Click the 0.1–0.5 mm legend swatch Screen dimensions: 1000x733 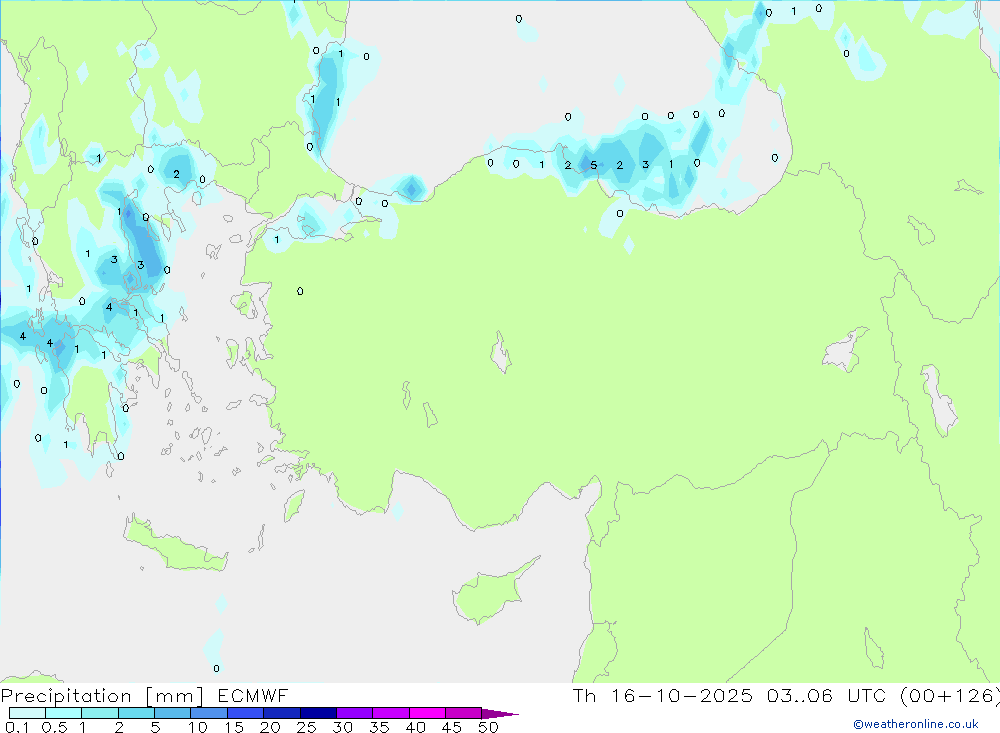coord(27,713)
